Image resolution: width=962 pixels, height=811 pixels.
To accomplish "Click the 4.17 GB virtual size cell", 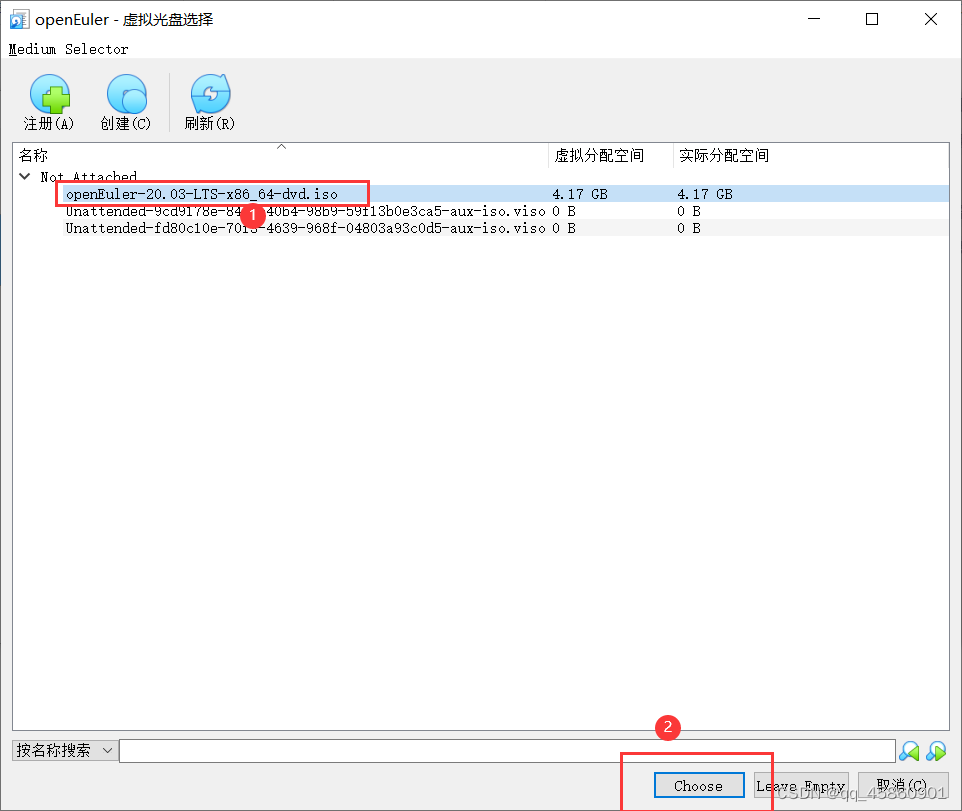I will tap(580, 194).
